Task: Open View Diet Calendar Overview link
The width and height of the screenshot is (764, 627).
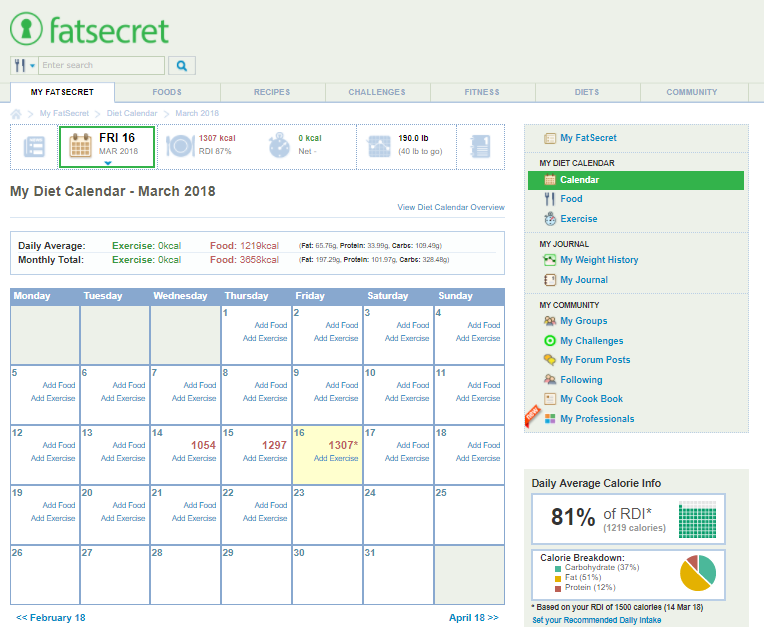Action: [451, 207]
